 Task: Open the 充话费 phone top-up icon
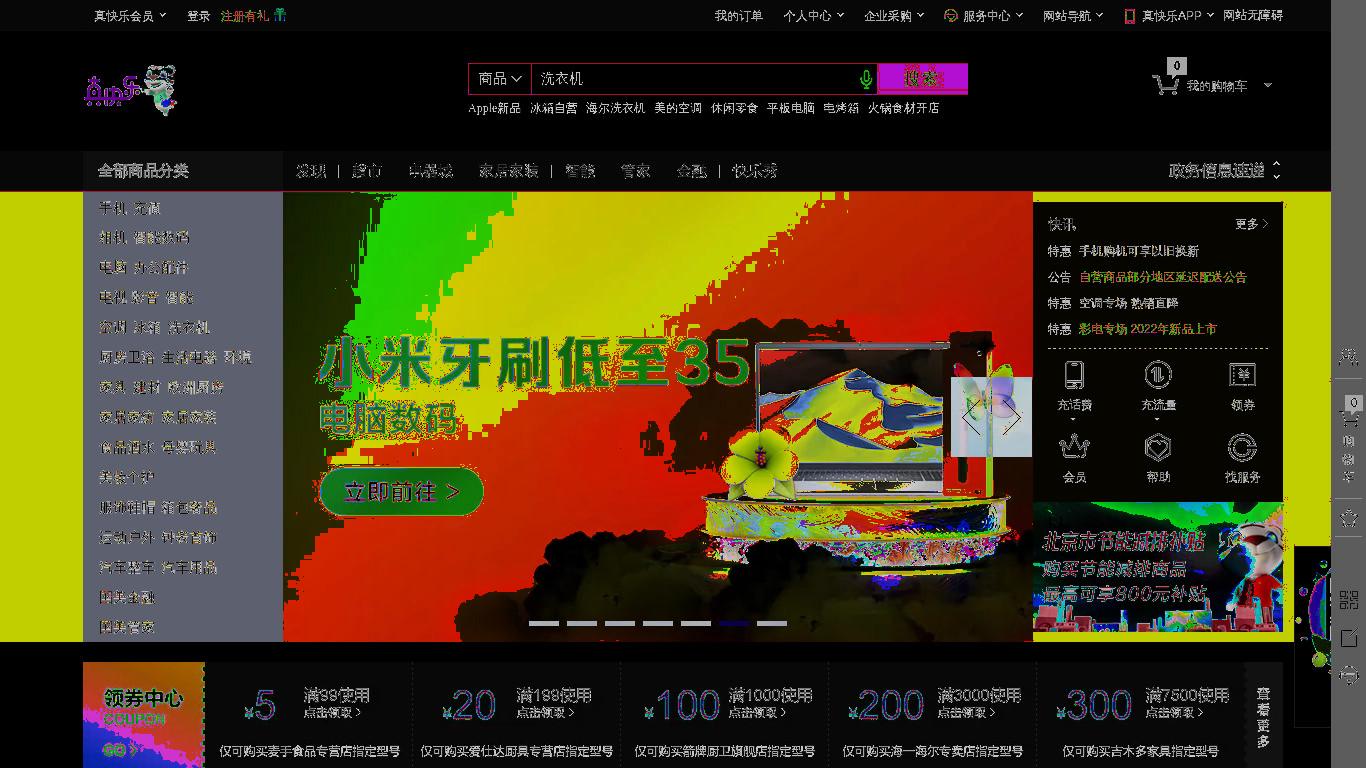pos(1074,375)
